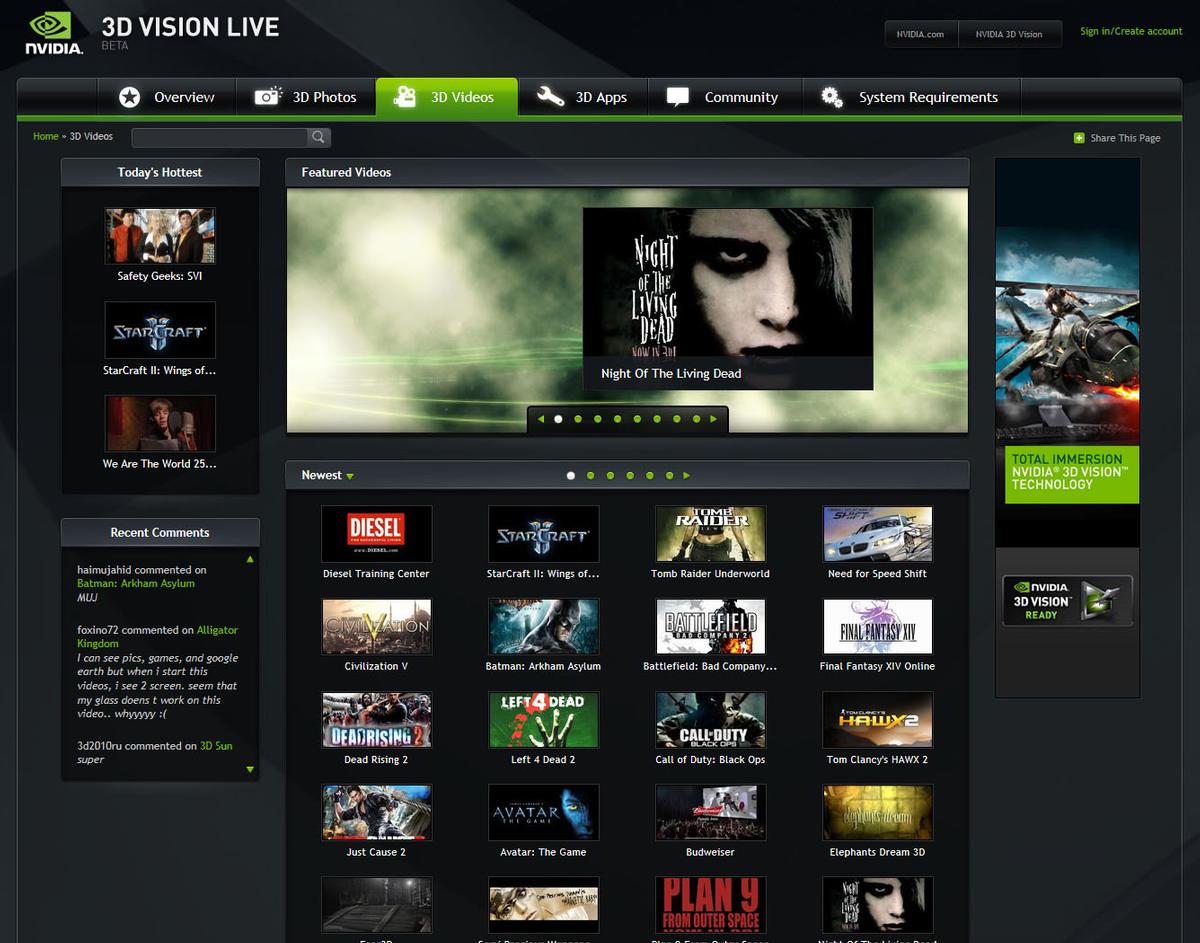Select the 3D Videos tab
Image resolution: width=1200 pixels, height=943 pixels.
pos(447,97)
